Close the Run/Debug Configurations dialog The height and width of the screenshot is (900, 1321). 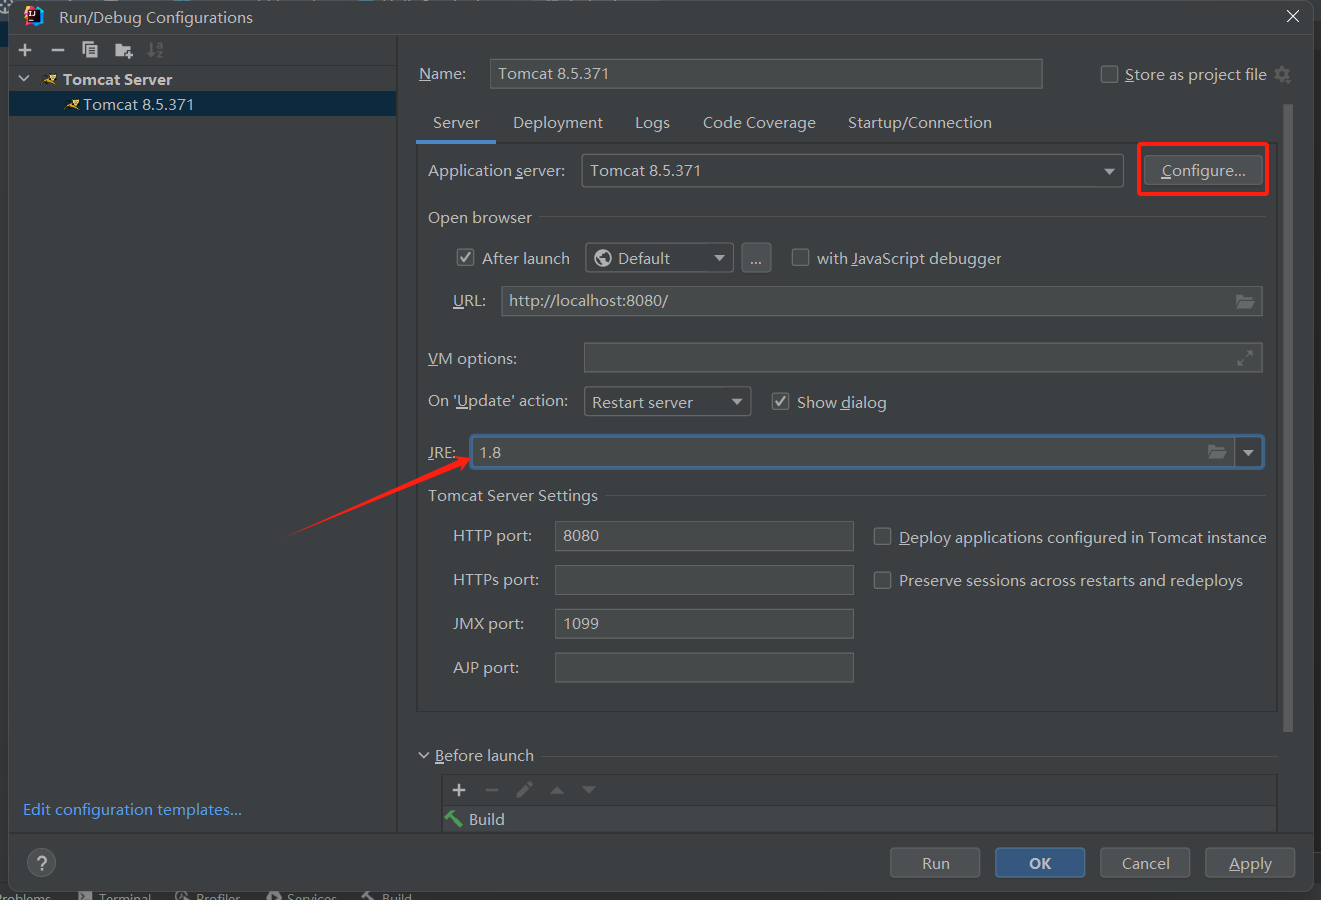point(1293,16)
